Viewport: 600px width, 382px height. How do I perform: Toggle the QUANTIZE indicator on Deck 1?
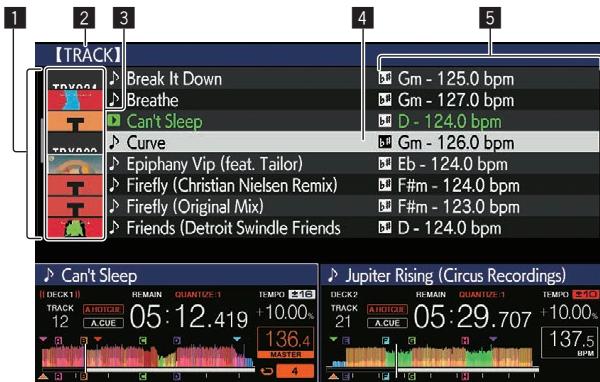click(198, 294)
